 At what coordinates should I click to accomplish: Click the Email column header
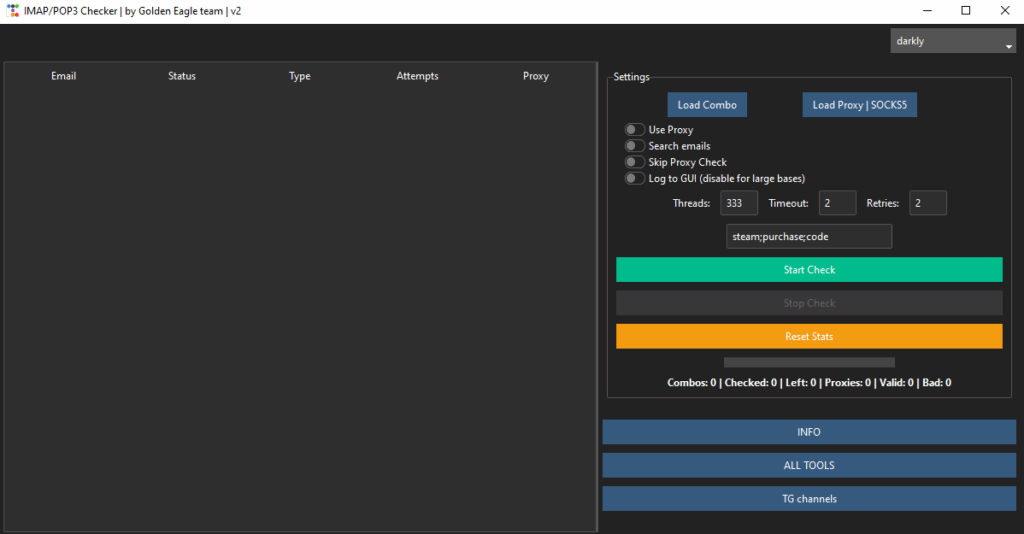point(64,76)
